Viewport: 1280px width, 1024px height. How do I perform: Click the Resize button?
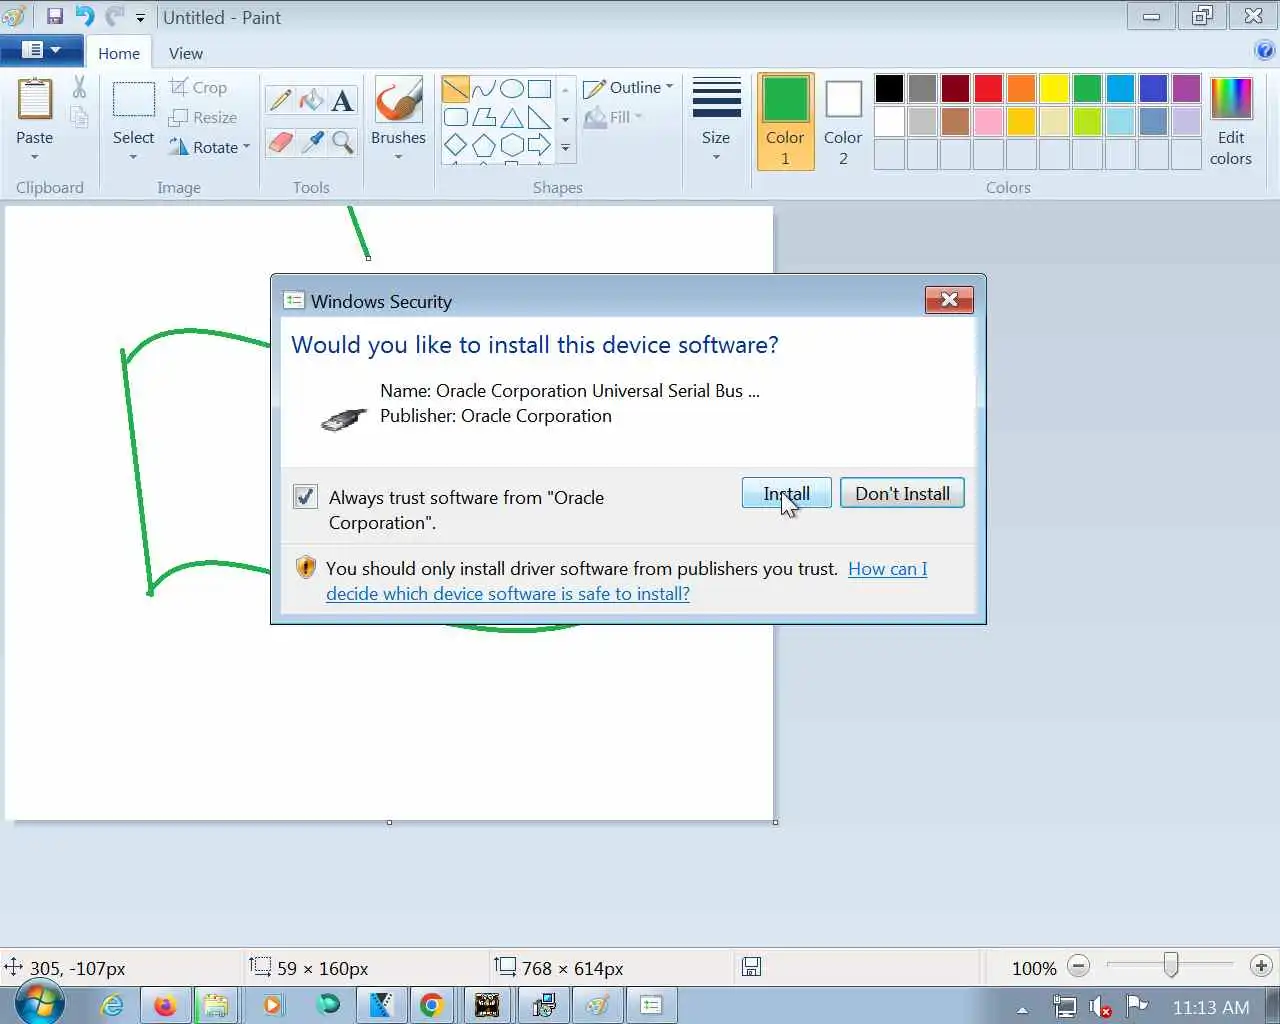pos(203,118)
